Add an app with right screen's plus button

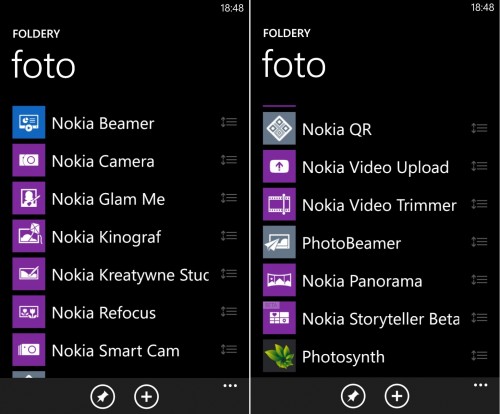coord(397,396)
